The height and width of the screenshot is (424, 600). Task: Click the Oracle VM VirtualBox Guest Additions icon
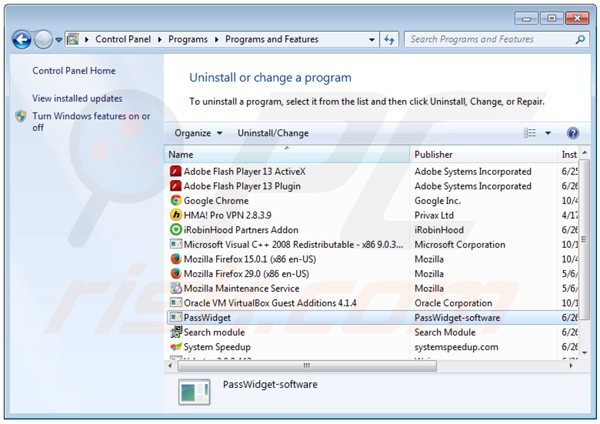[x=176, y=302]
